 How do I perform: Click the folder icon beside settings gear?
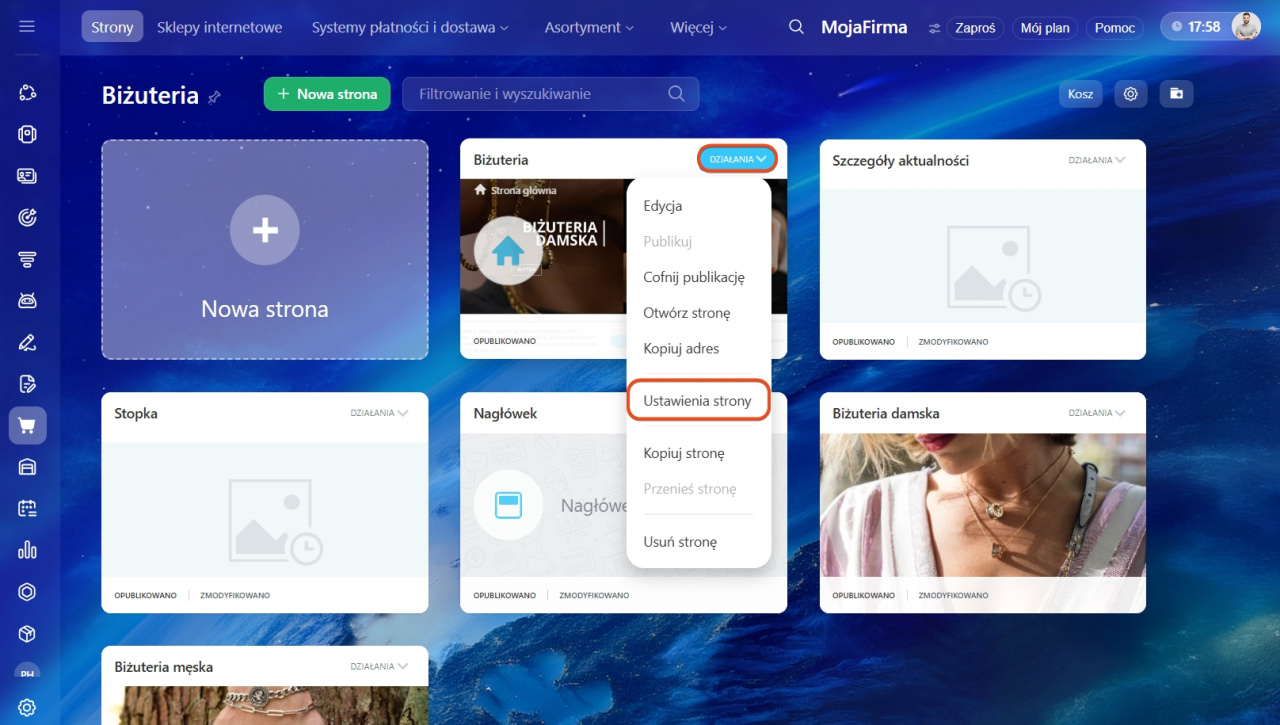(1176, 94)
